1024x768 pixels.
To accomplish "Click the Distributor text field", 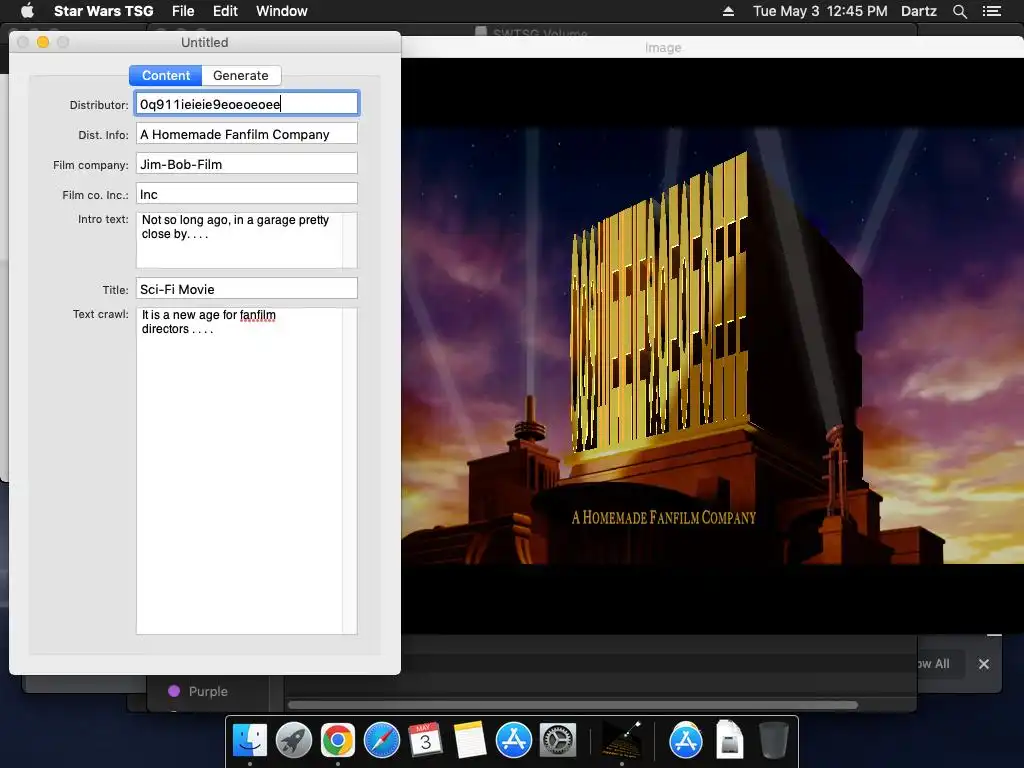I will pos(247,104).
